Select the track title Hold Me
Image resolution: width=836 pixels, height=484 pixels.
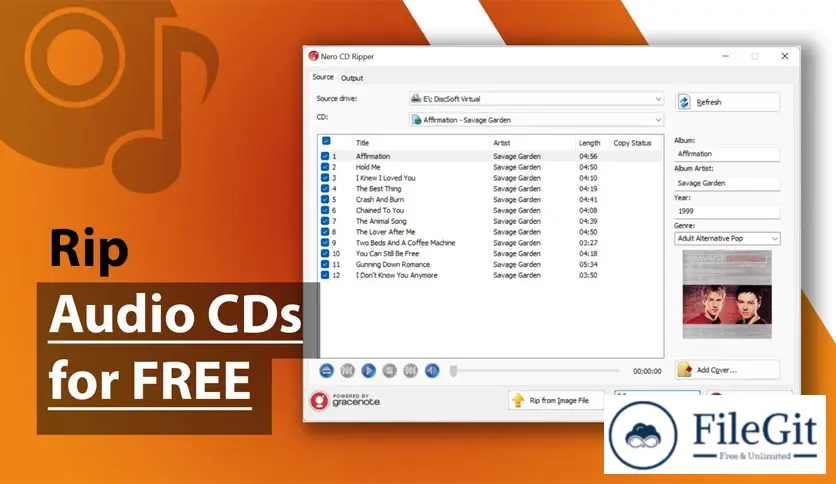pos(368,167)
